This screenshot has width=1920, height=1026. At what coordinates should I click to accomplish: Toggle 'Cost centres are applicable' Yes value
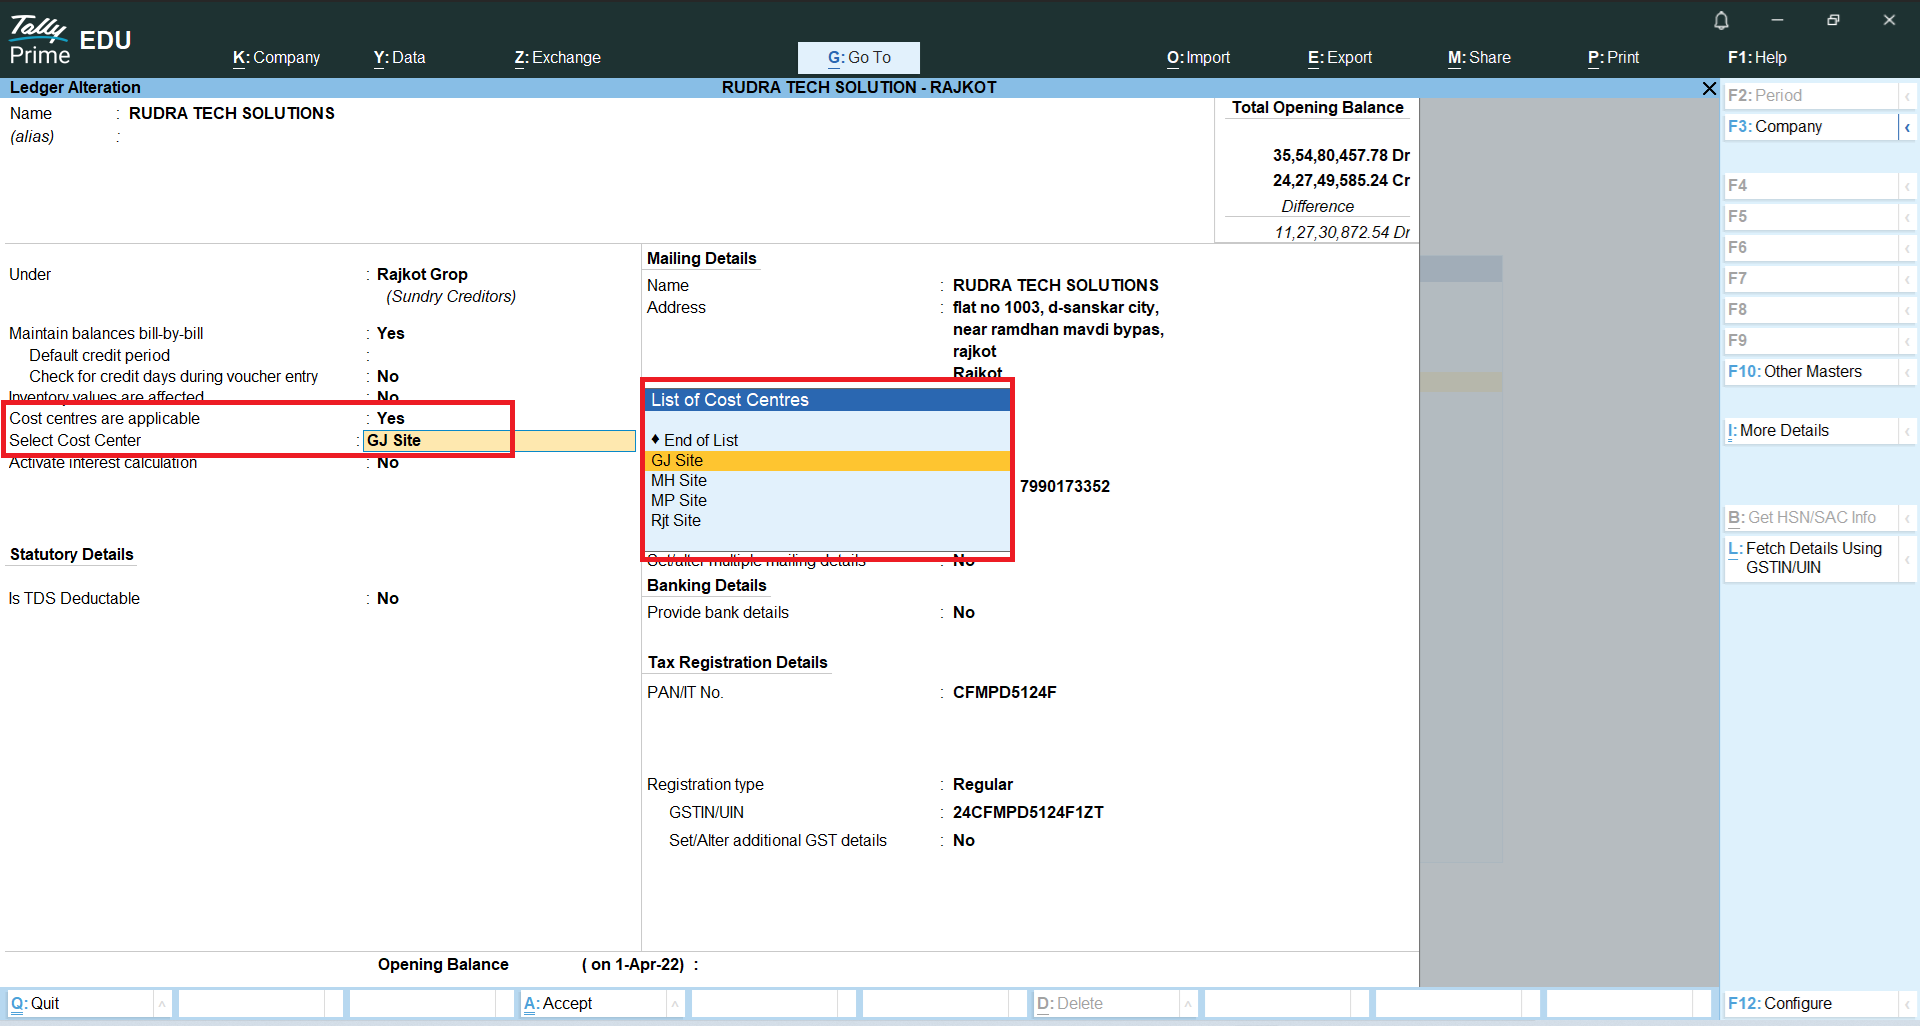(x=390, y=418)
